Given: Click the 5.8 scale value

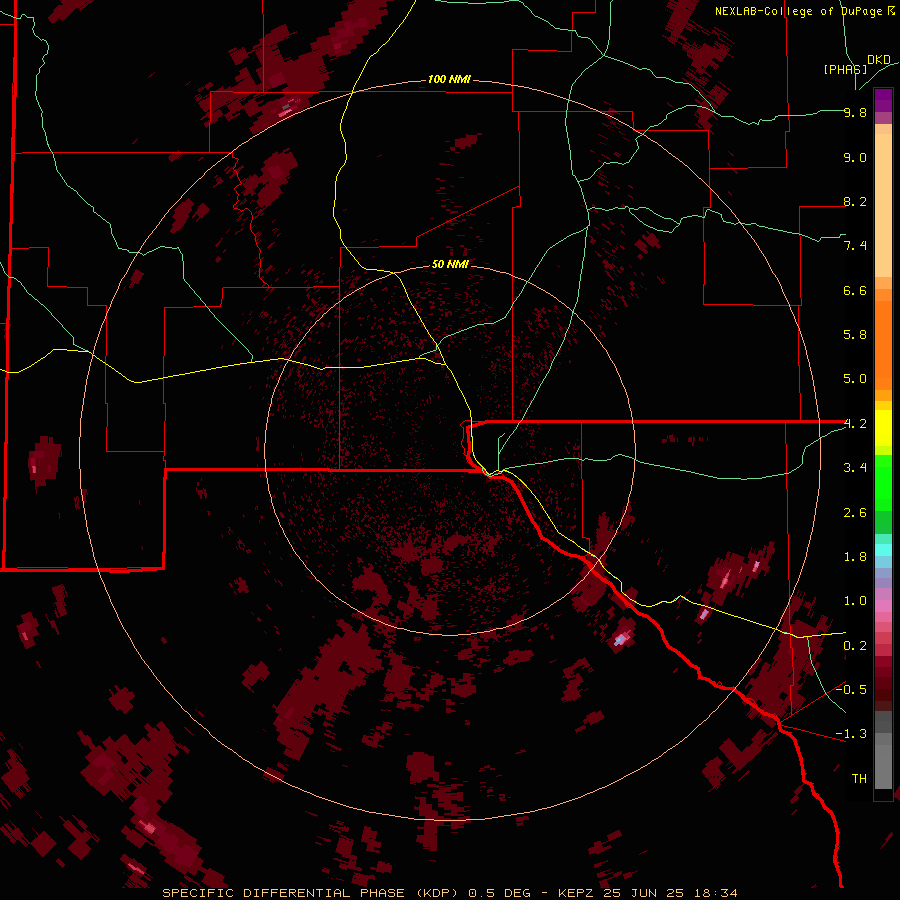Looking at the screenshot, I should click(855, 335).
